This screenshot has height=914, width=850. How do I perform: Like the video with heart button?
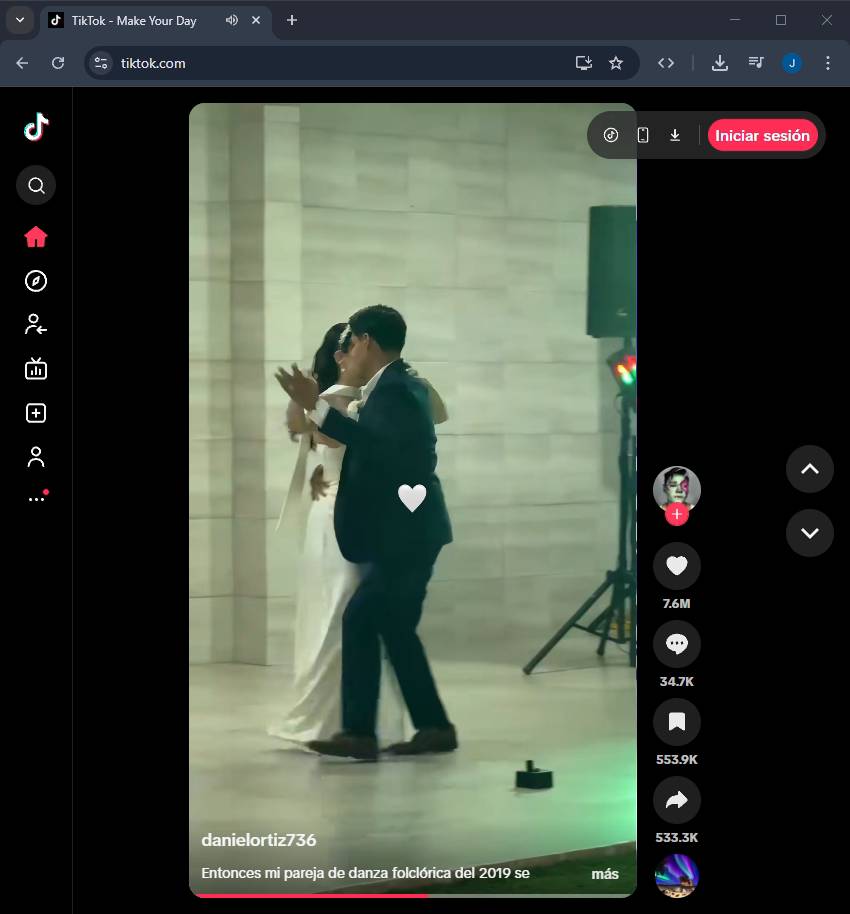coord(676,567)
